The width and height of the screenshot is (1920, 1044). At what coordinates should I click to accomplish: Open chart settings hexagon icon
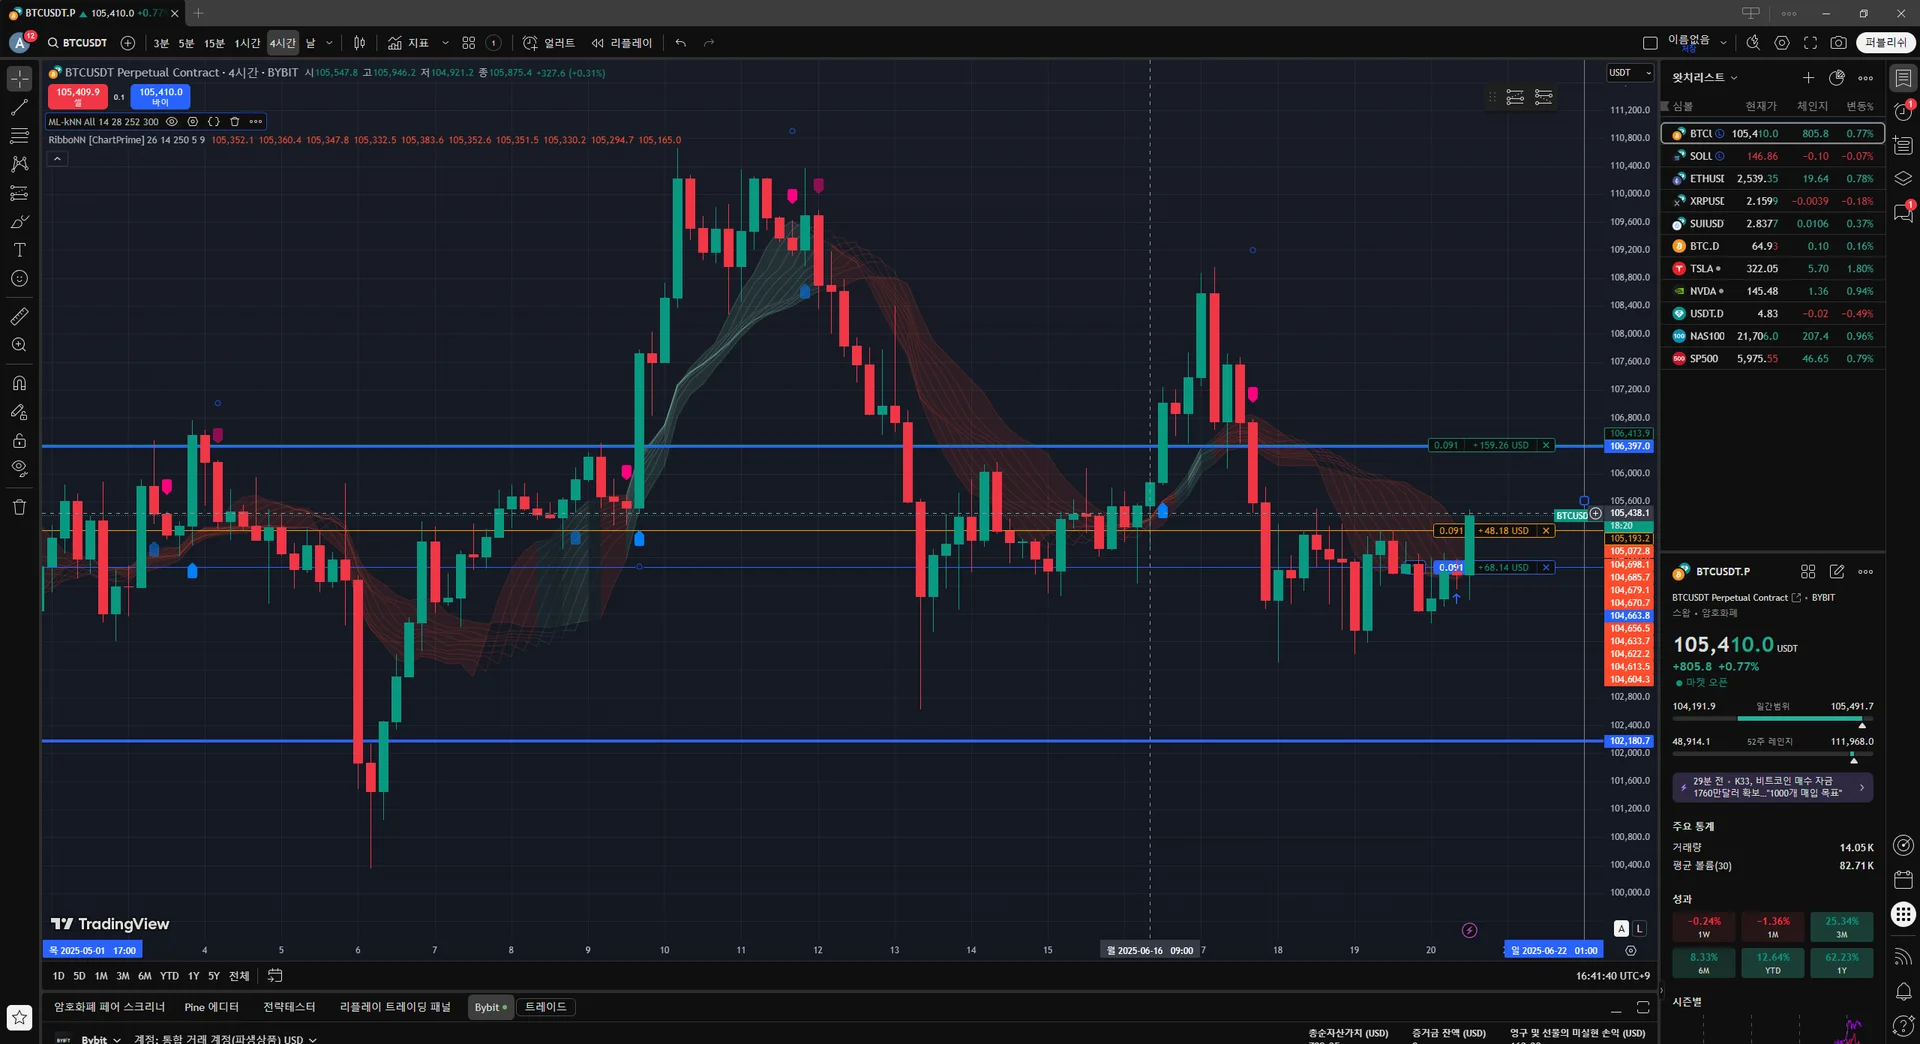coord(1782,43)
